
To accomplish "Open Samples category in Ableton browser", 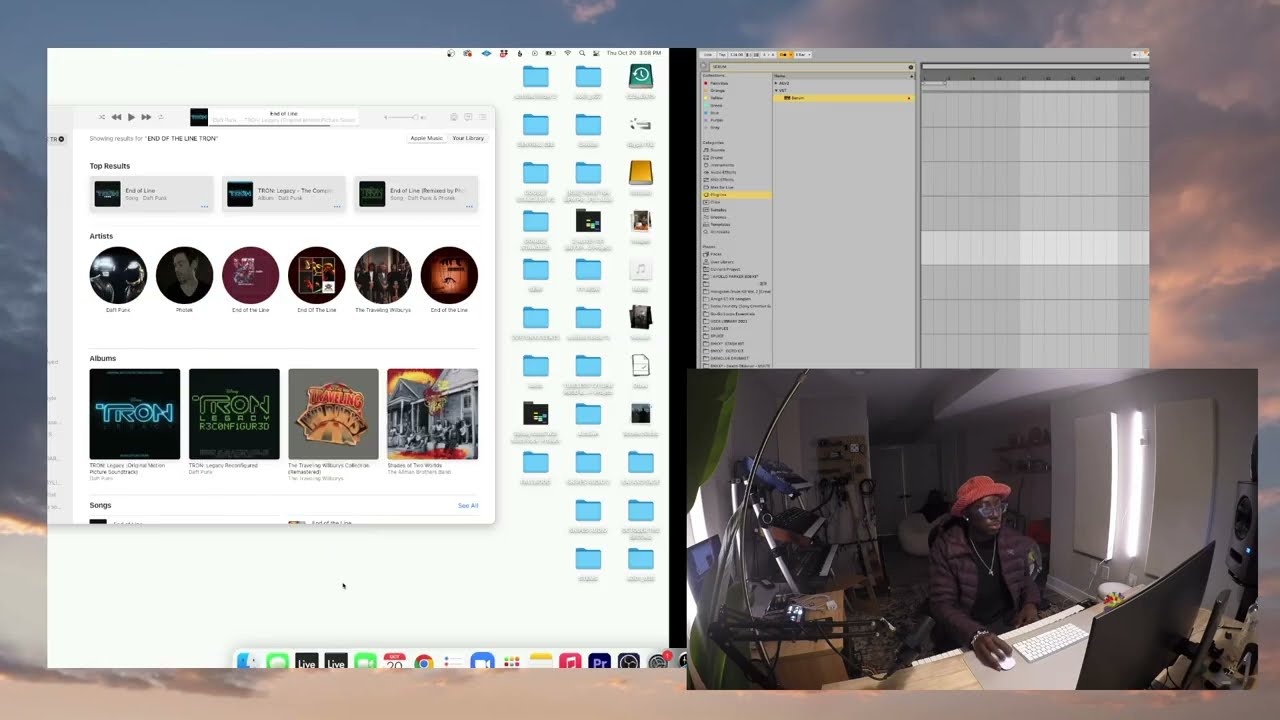I will click(x=717, y=210).
